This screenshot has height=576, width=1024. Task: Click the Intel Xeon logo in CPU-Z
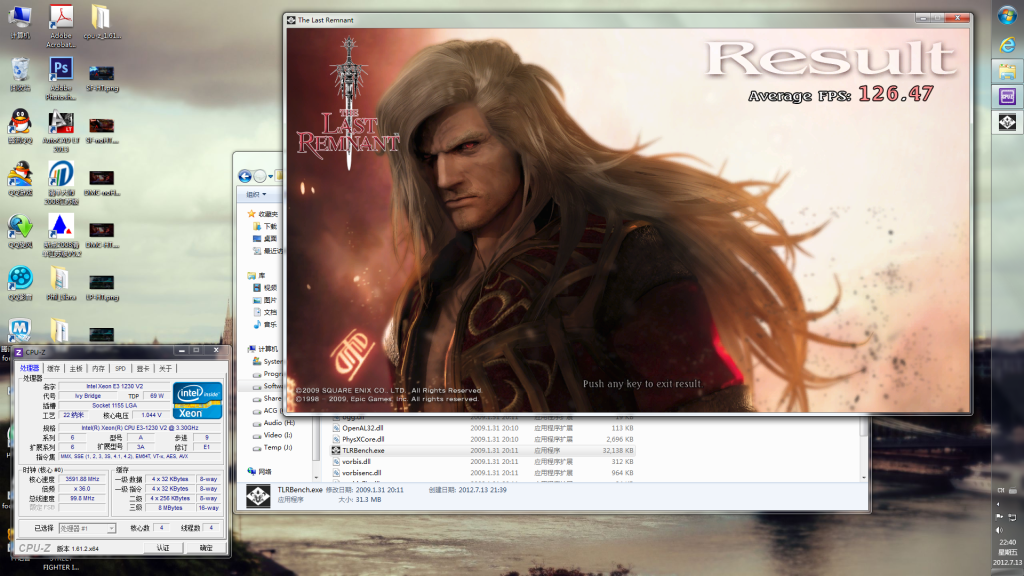pyautogui.click(x=198, y=400)
